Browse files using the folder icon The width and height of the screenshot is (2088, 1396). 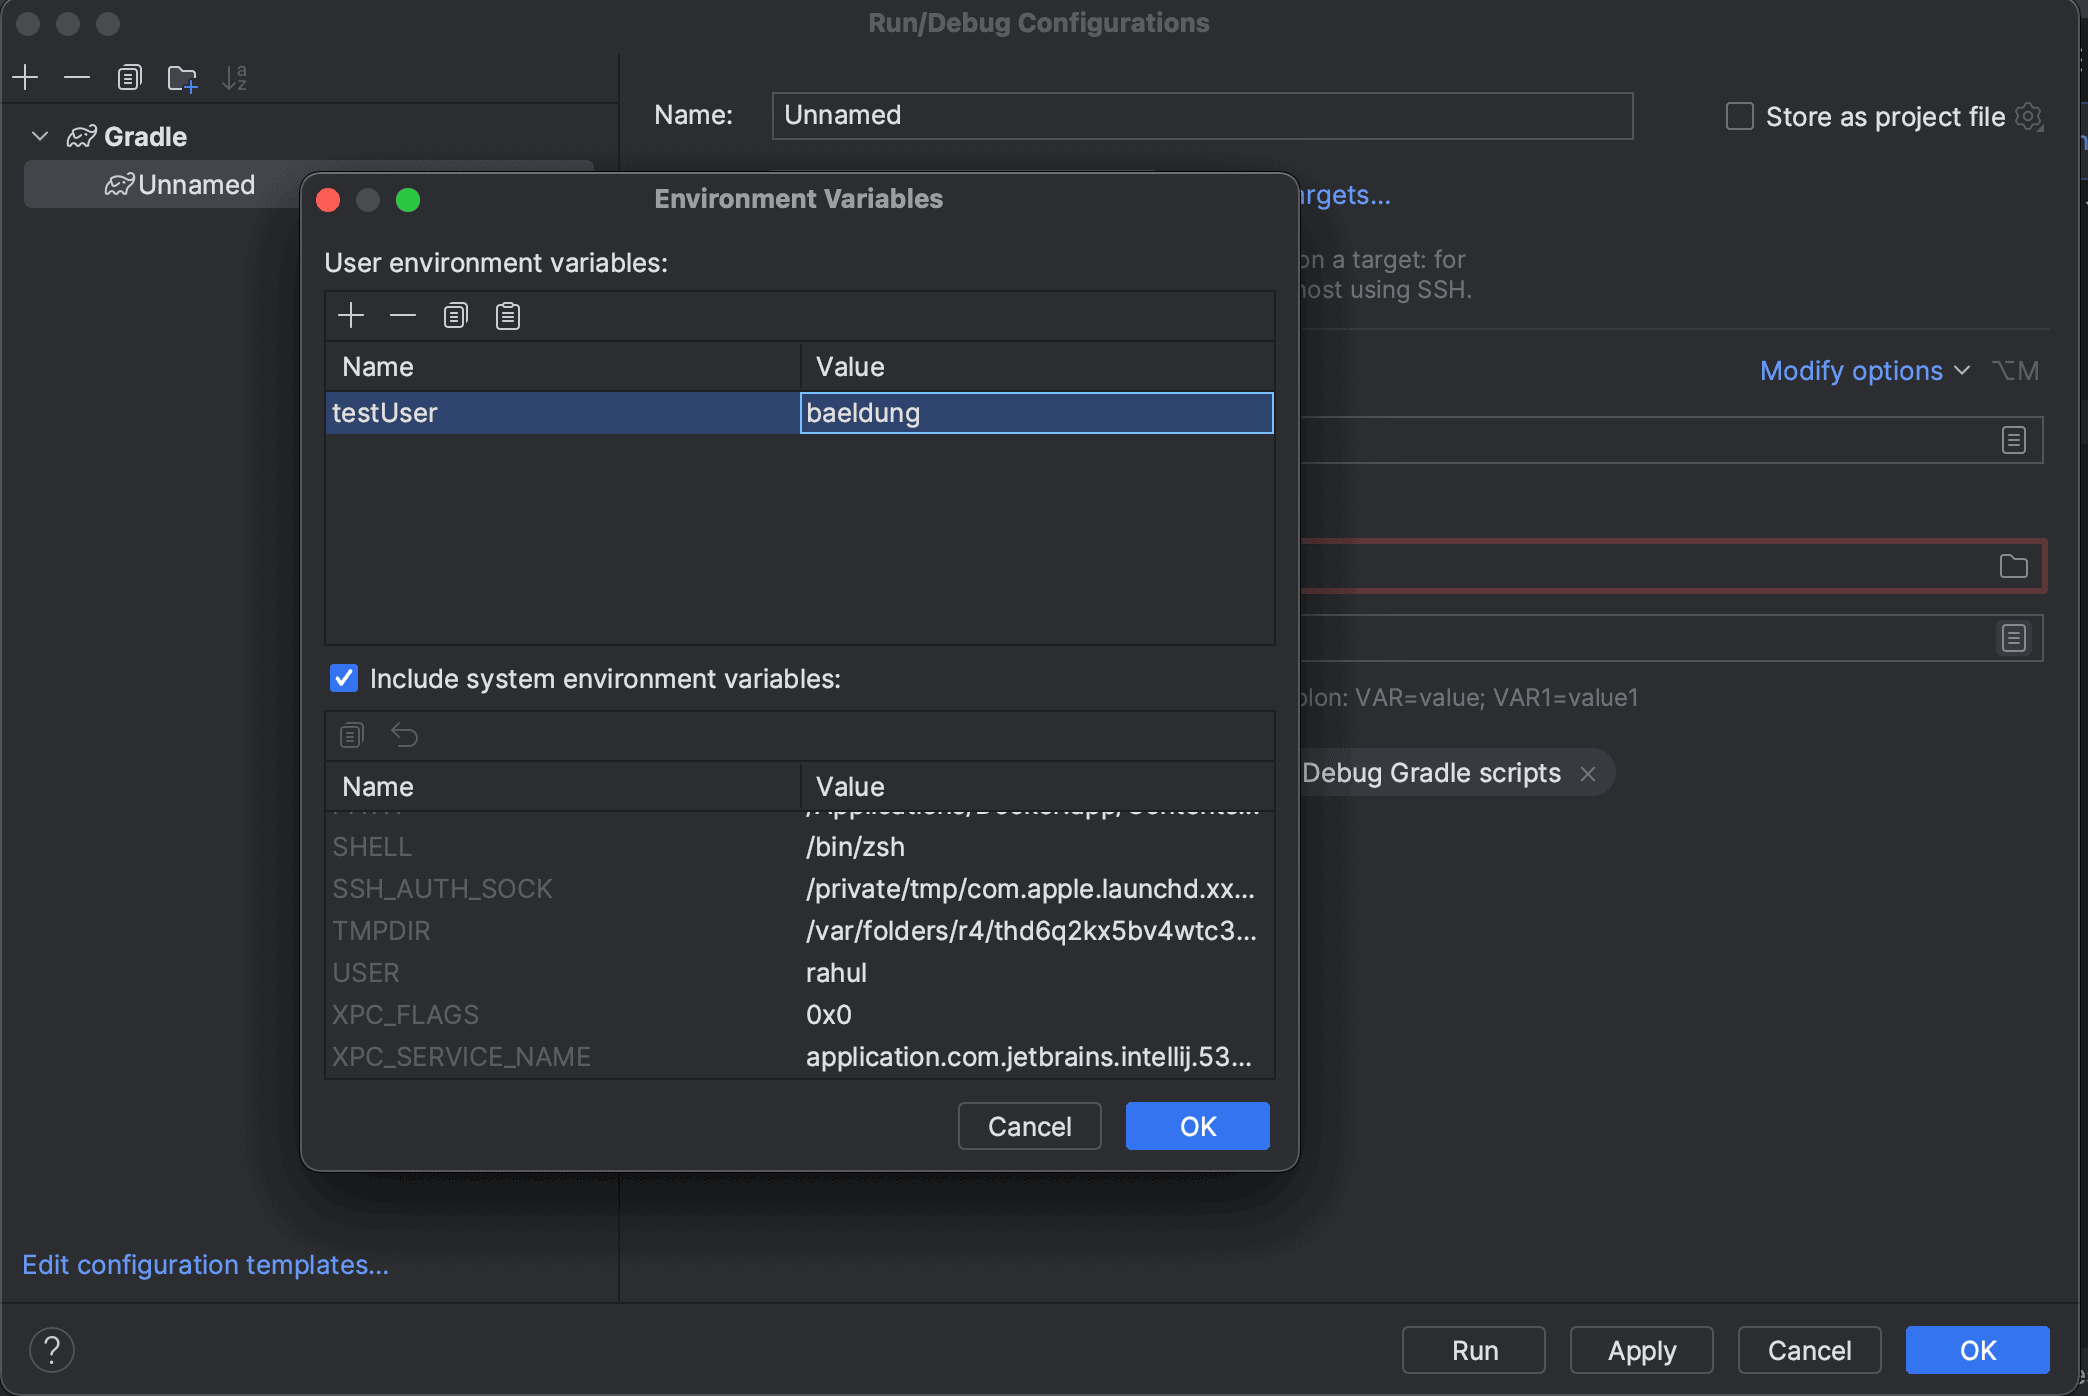click(2014, 566)
